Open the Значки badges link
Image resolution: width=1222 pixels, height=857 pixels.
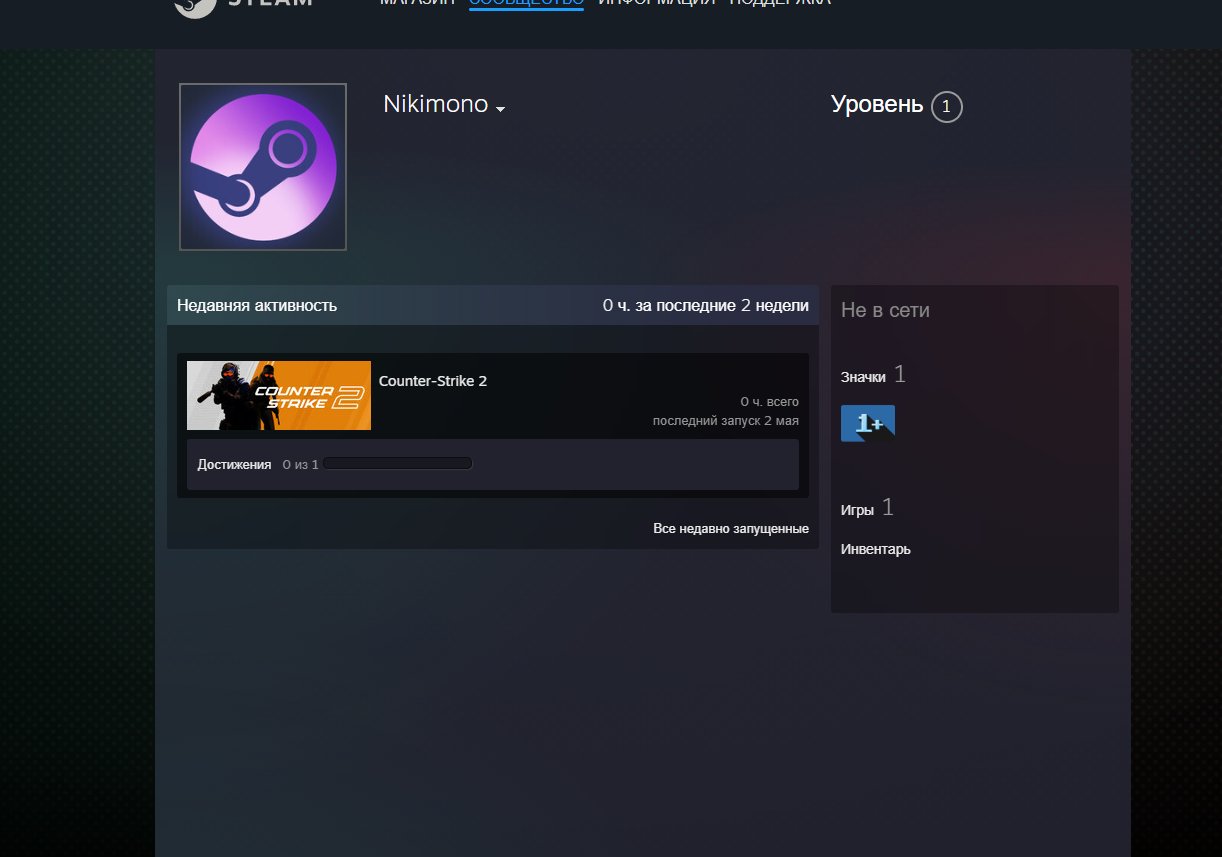[x=863, y=377]
